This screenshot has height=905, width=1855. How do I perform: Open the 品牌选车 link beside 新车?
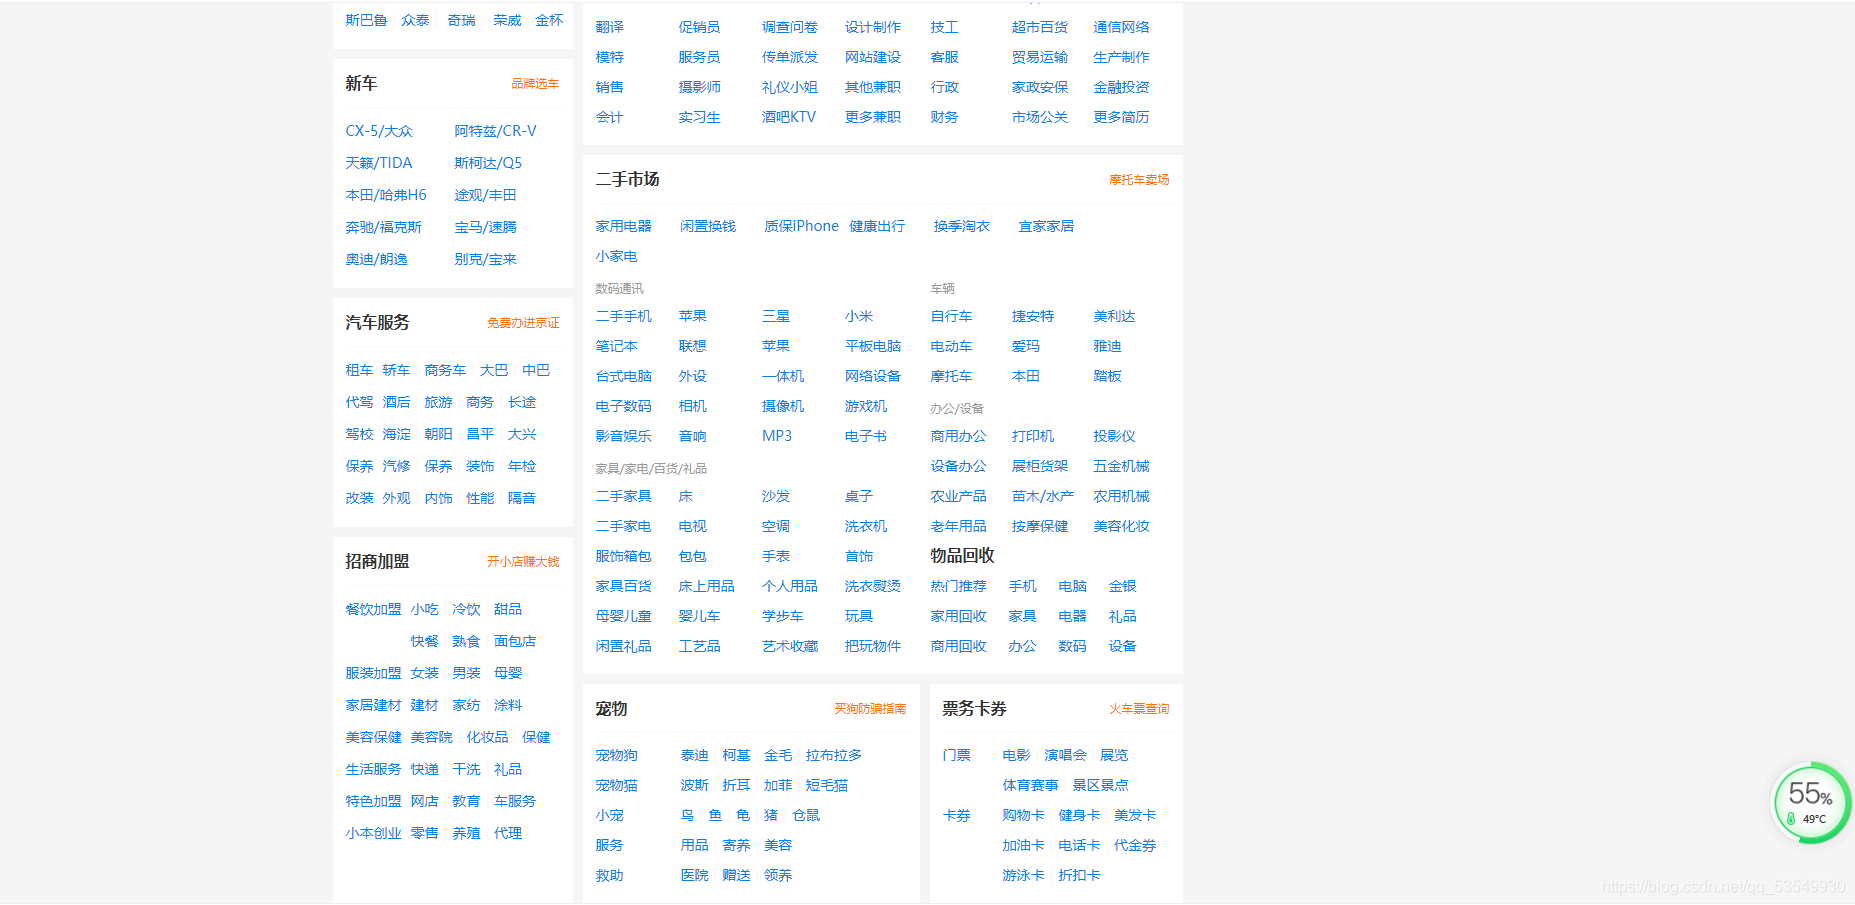tap(535, 84)
